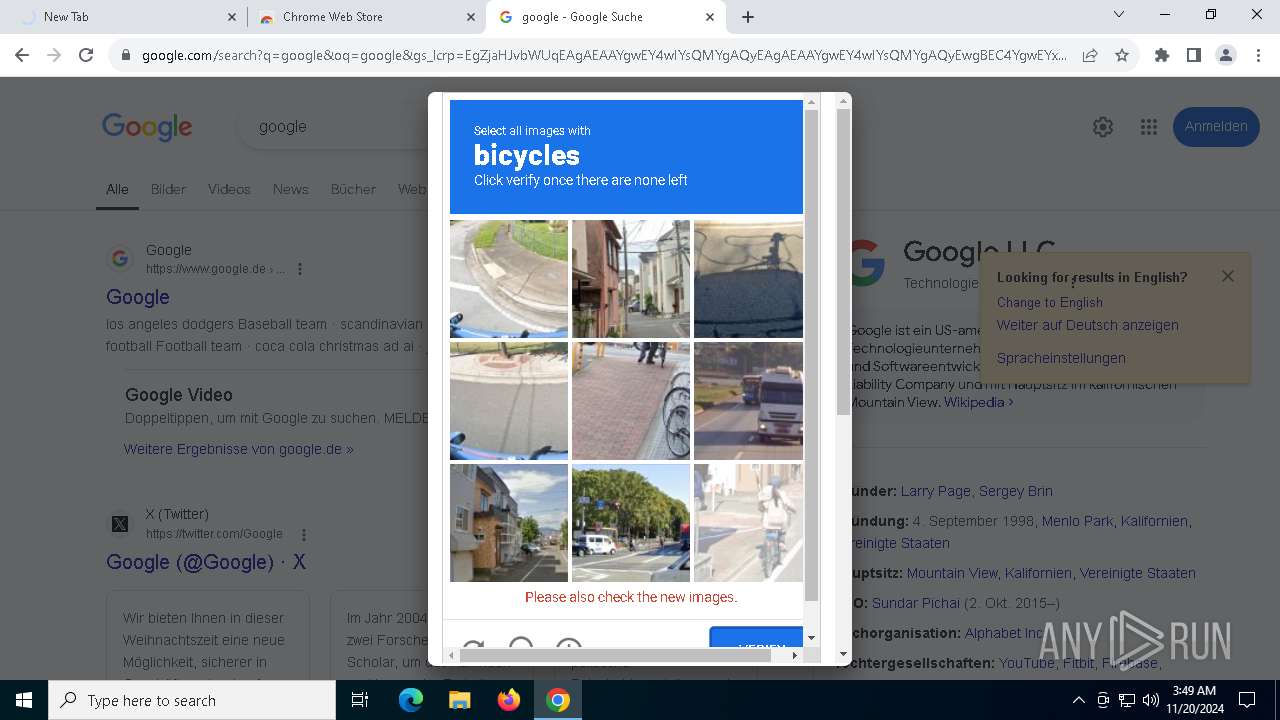Open the tab search chevron
Image resolution: width=1280 pixels, height=720 pixels.
[1119, 14]
